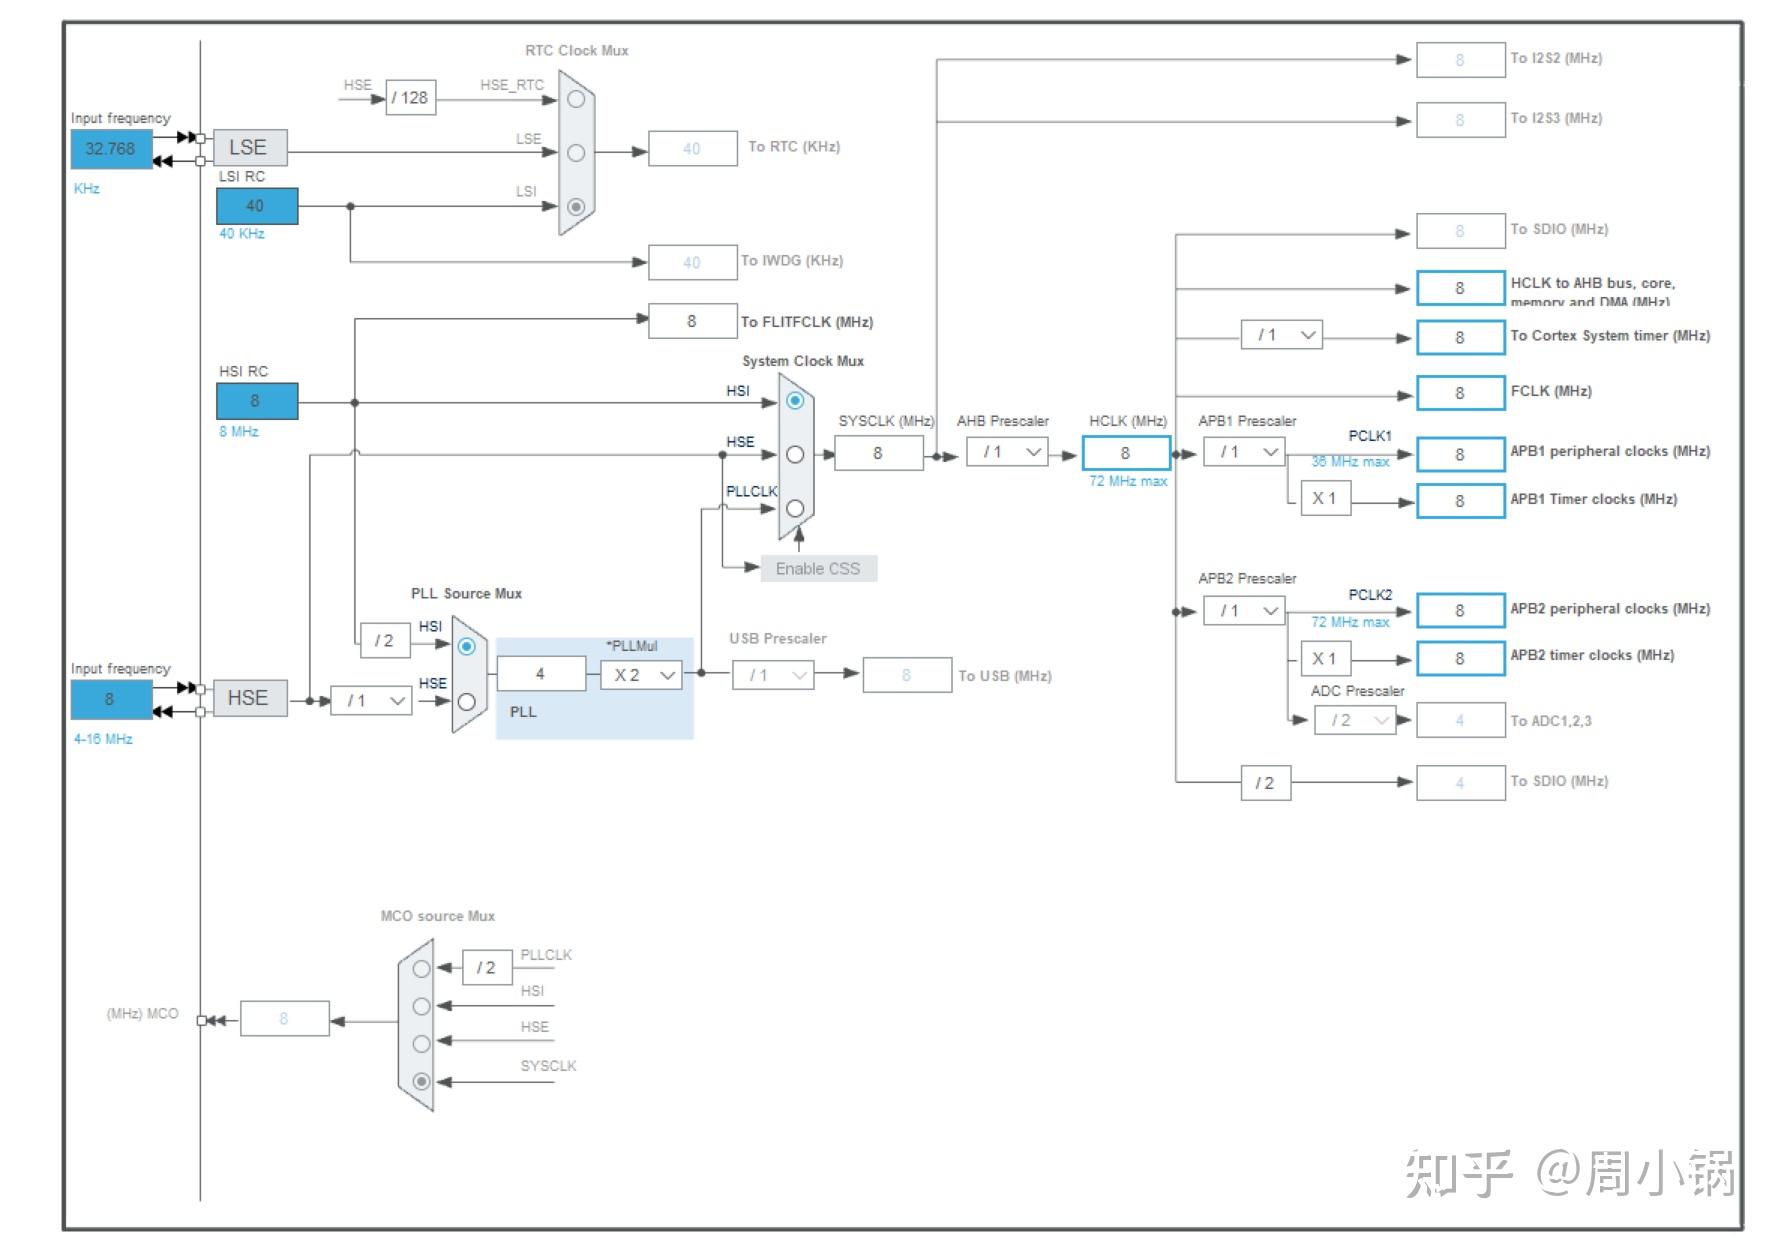Choose HSE in PLL Source Mux
This screenshot has width=1780, height=1246.
(x=466, y=702)
